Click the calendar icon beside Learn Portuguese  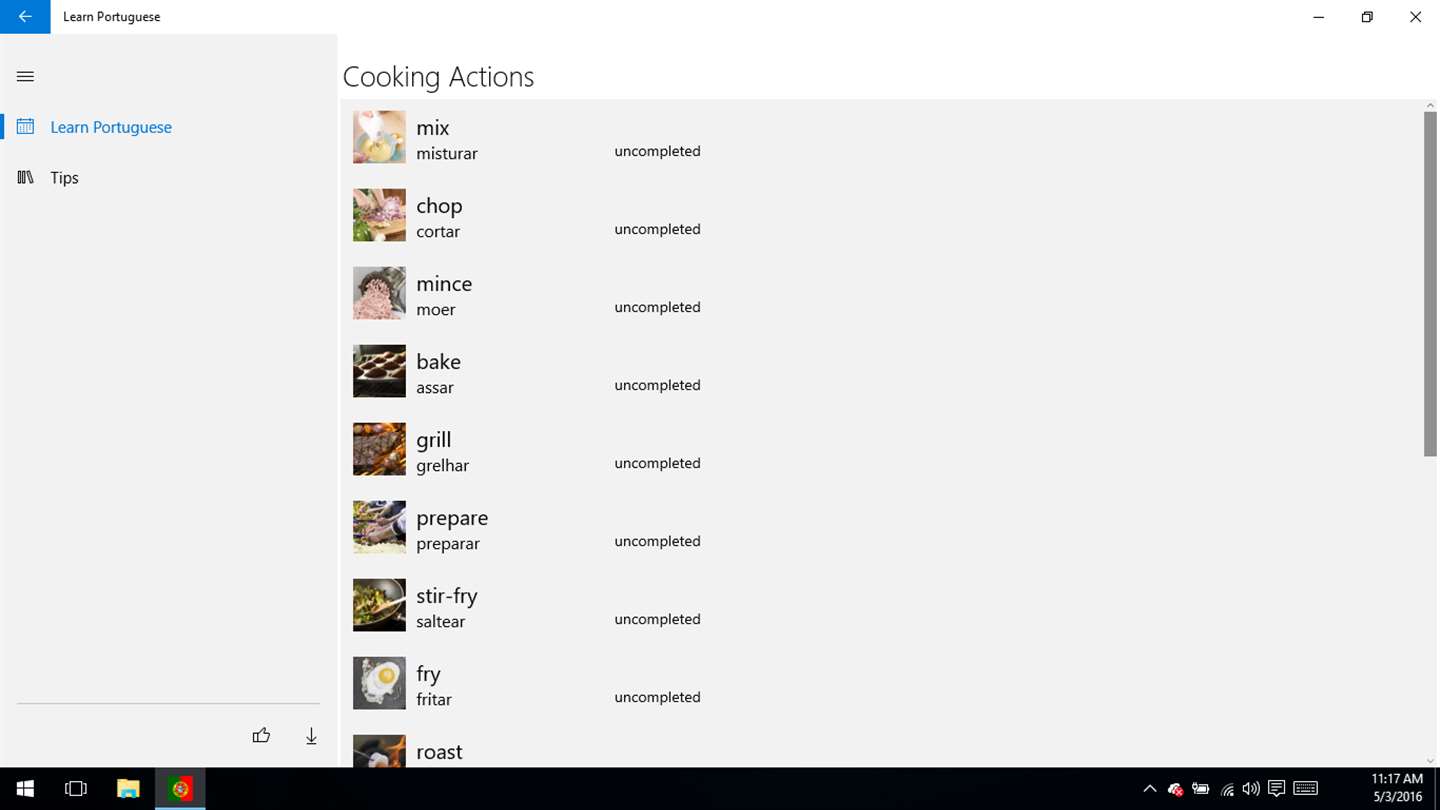[x=25, y=127]
